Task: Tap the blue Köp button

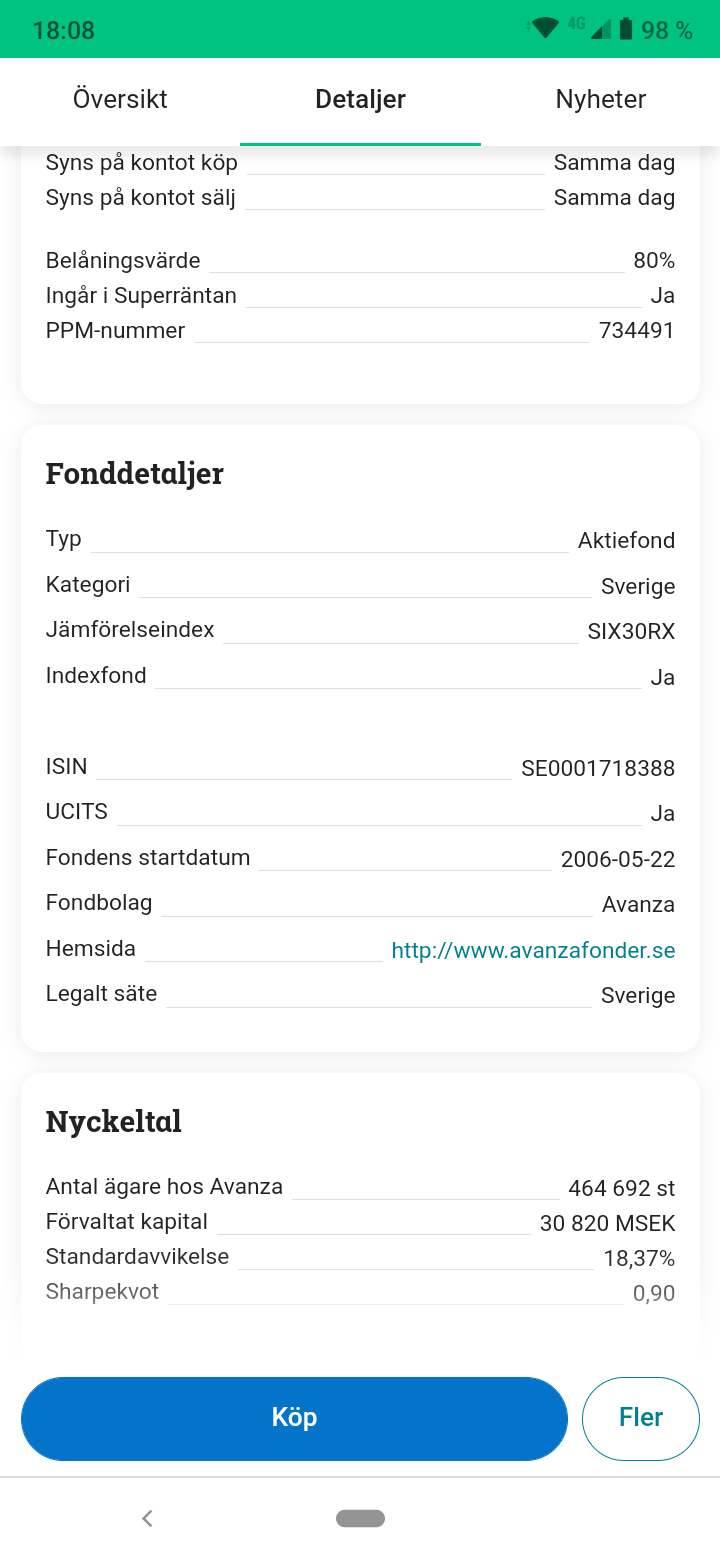Action: pos(294,1418)
